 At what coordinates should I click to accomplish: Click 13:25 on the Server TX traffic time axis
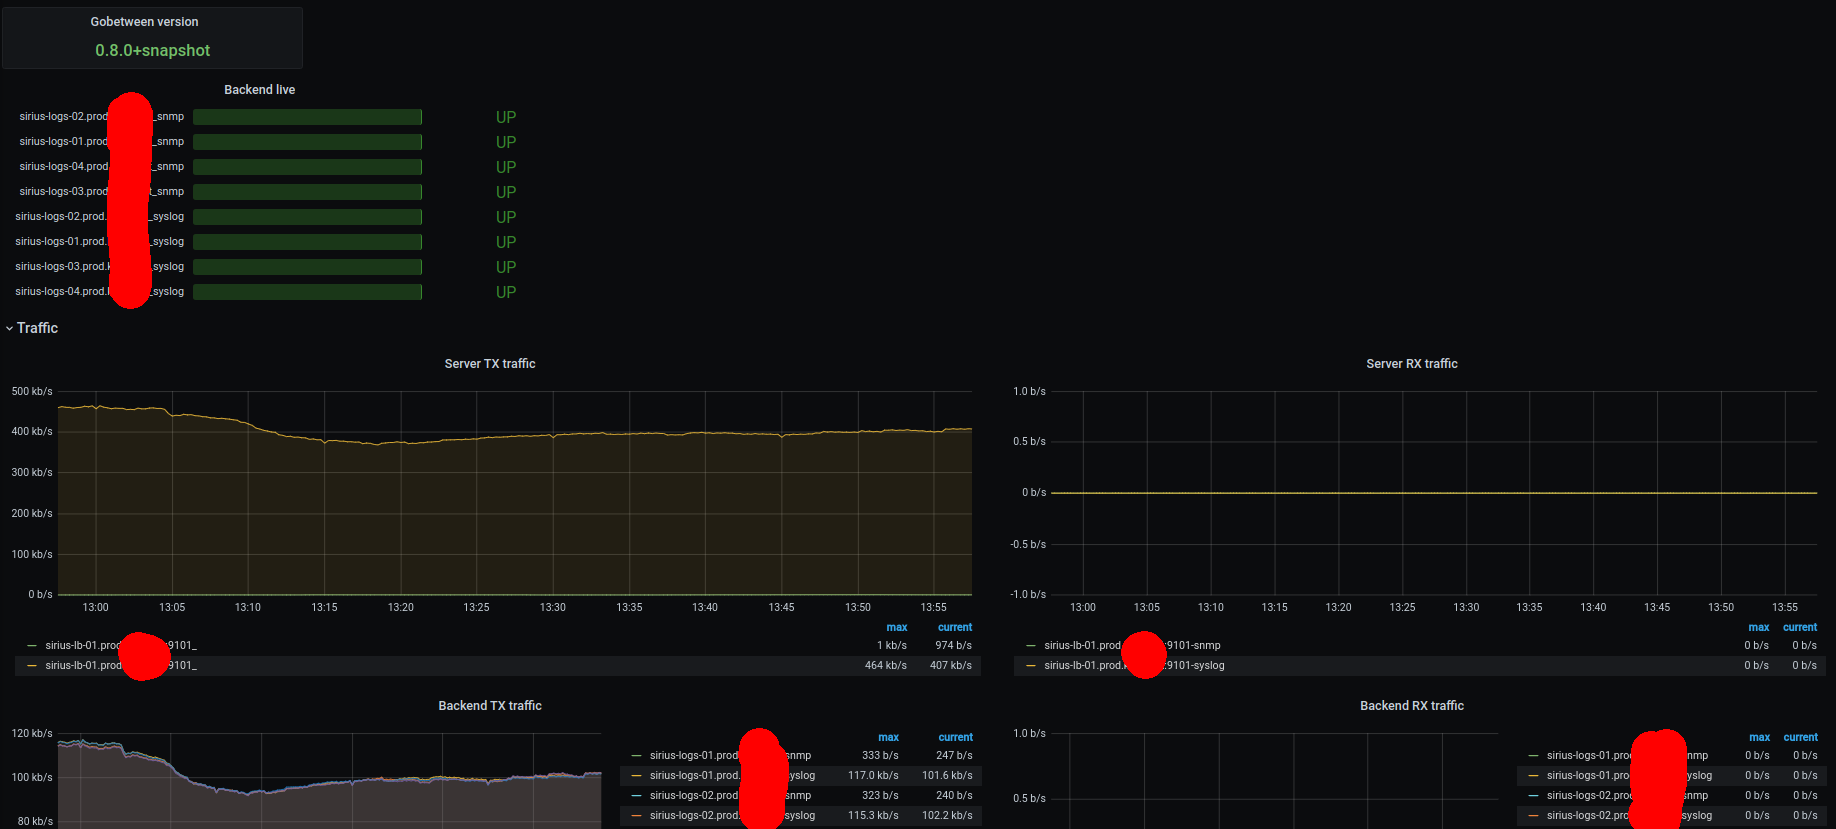(x=477, y=608)
